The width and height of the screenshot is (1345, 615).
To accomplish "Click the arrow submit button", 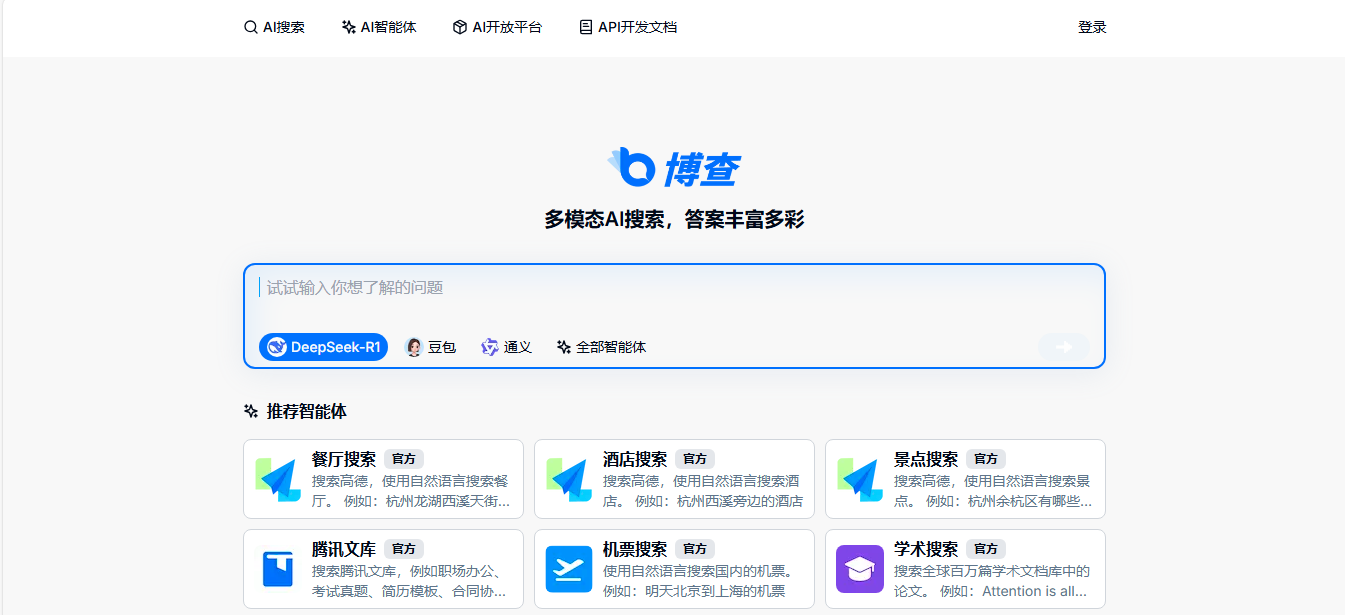I will pos(1064,347).
